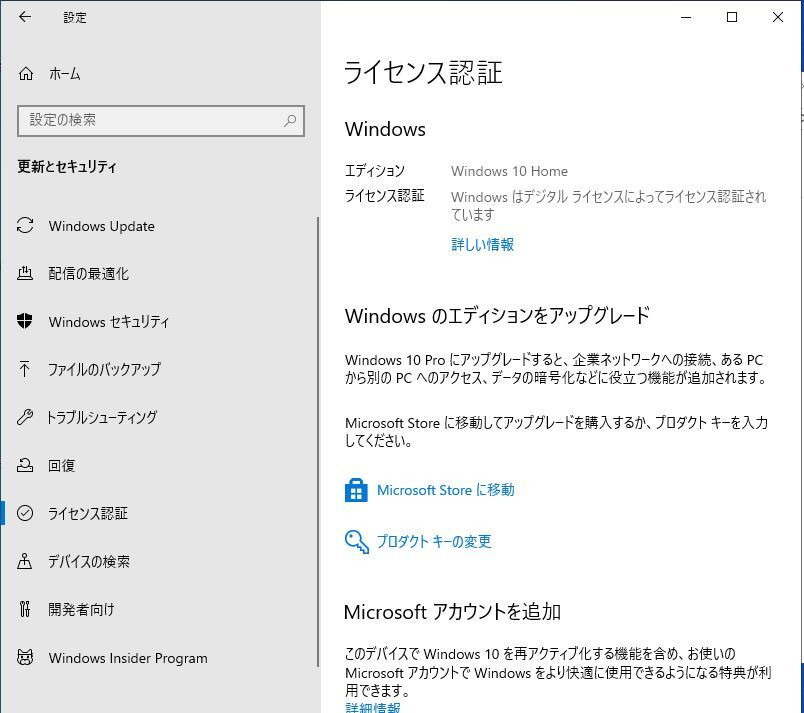The width and height of the screenshot is (804, 713).
Task: Go back with the arrow icon
Action: coord(25,17)
